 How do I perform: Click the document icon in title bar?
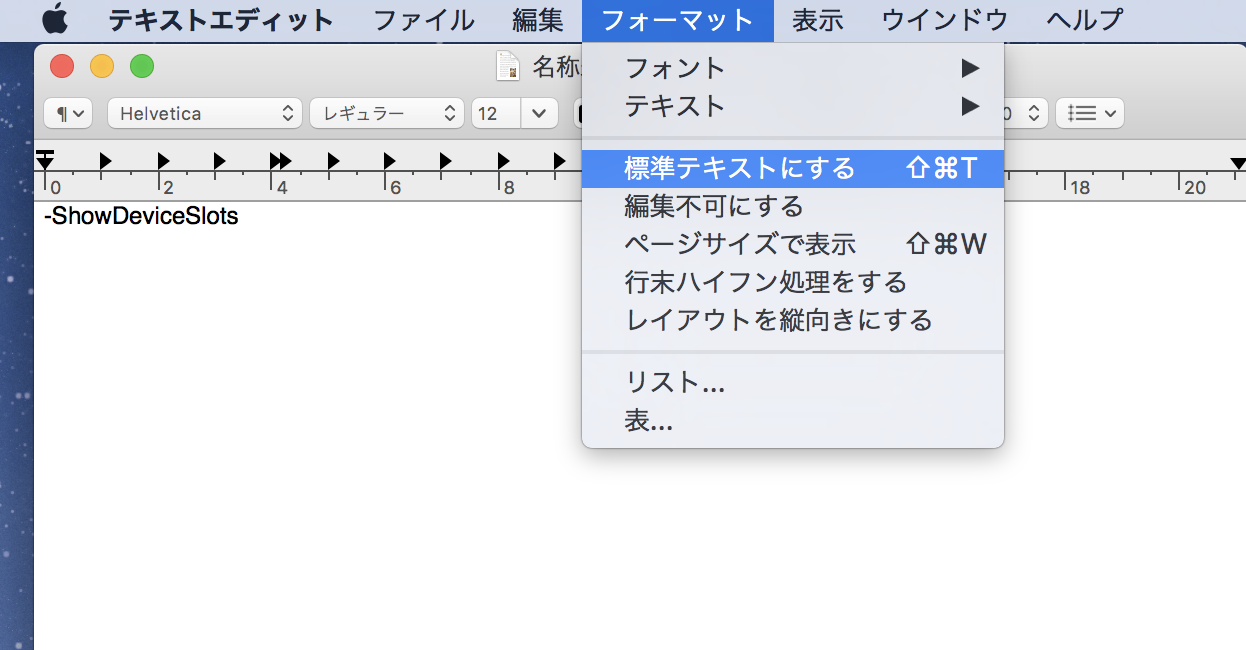[509, 67]
